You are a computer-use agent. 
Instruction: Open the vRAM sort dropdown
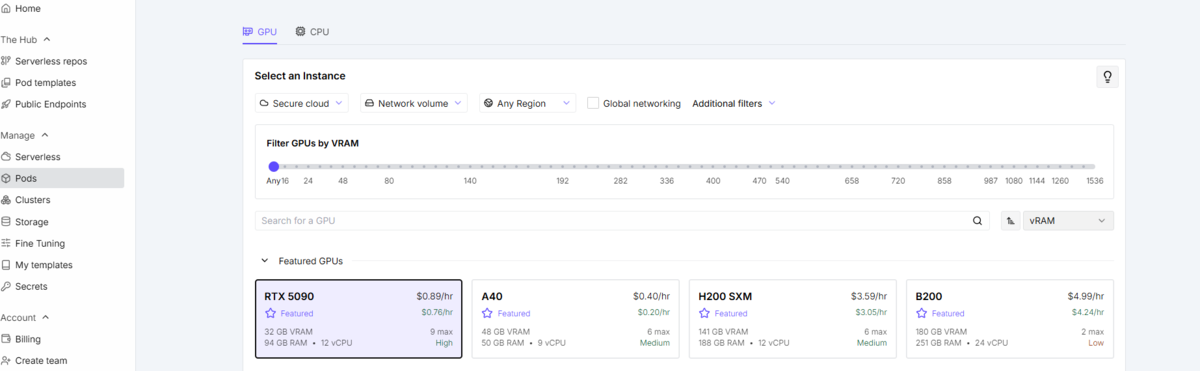point(1068,221)
